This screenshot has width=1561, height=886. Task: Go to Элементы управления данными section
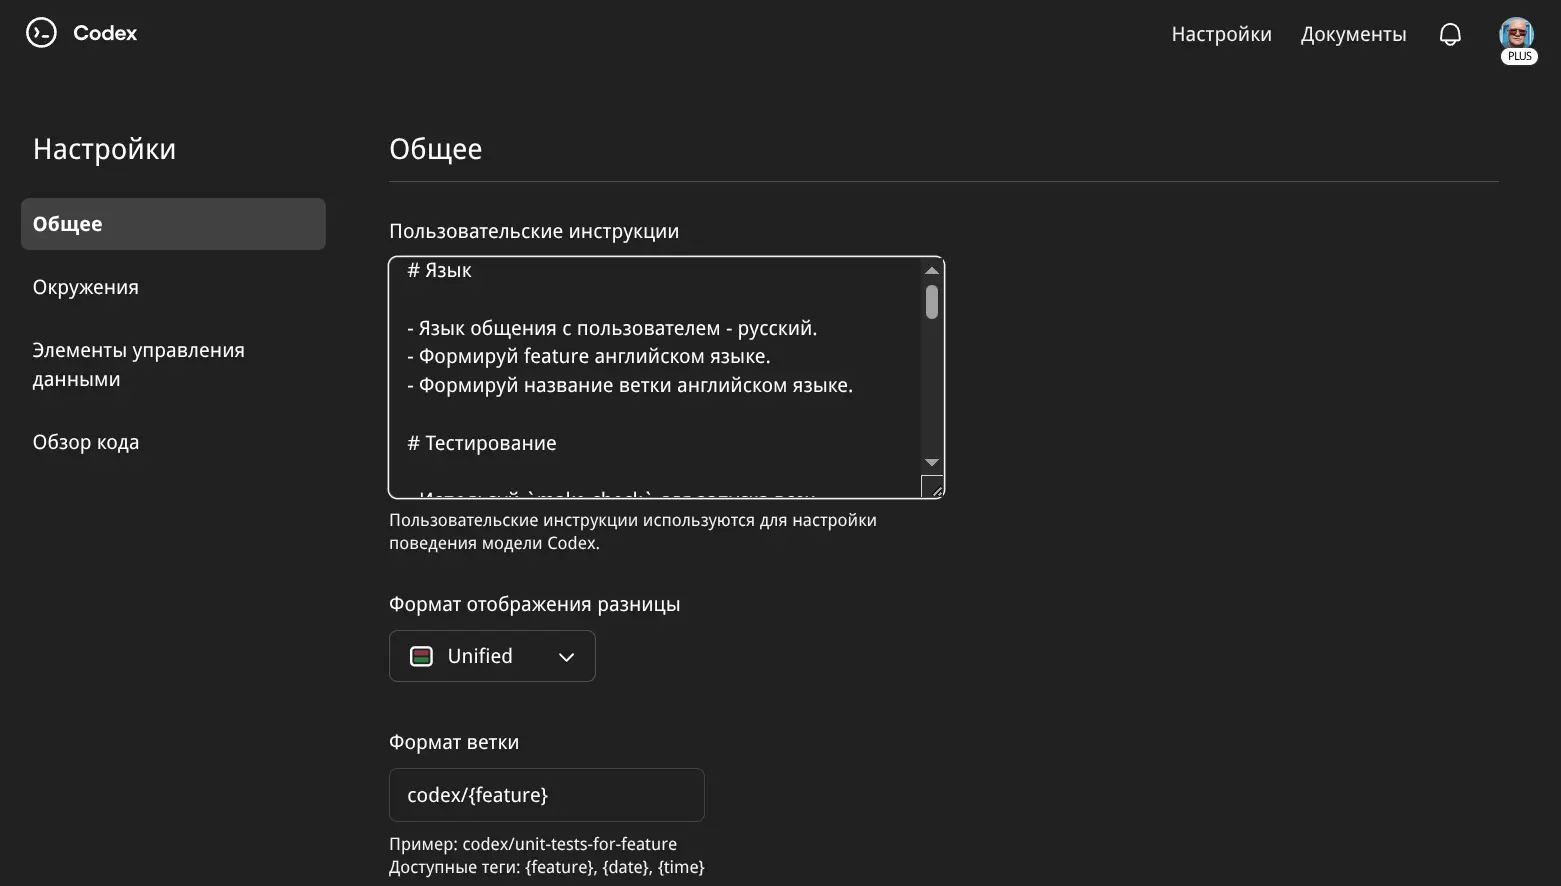click(138, 364)
